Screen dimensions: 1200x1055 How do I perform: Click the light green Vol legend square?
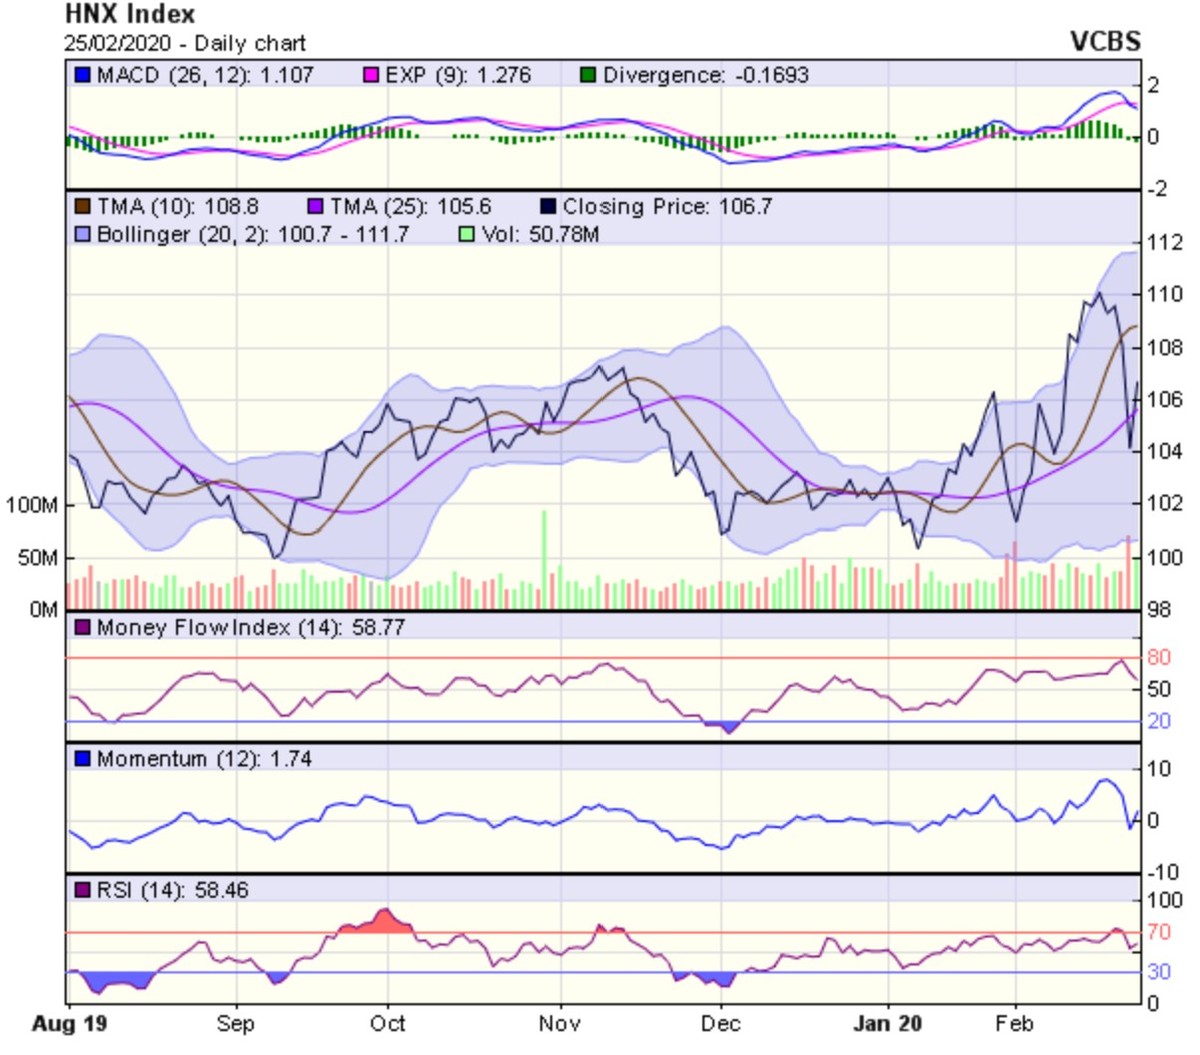click(x=467, y=235)
